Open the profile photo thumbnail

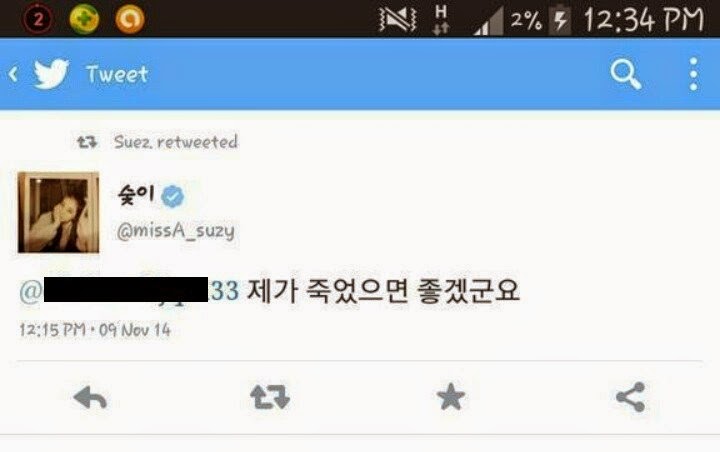tap(58, 212)
